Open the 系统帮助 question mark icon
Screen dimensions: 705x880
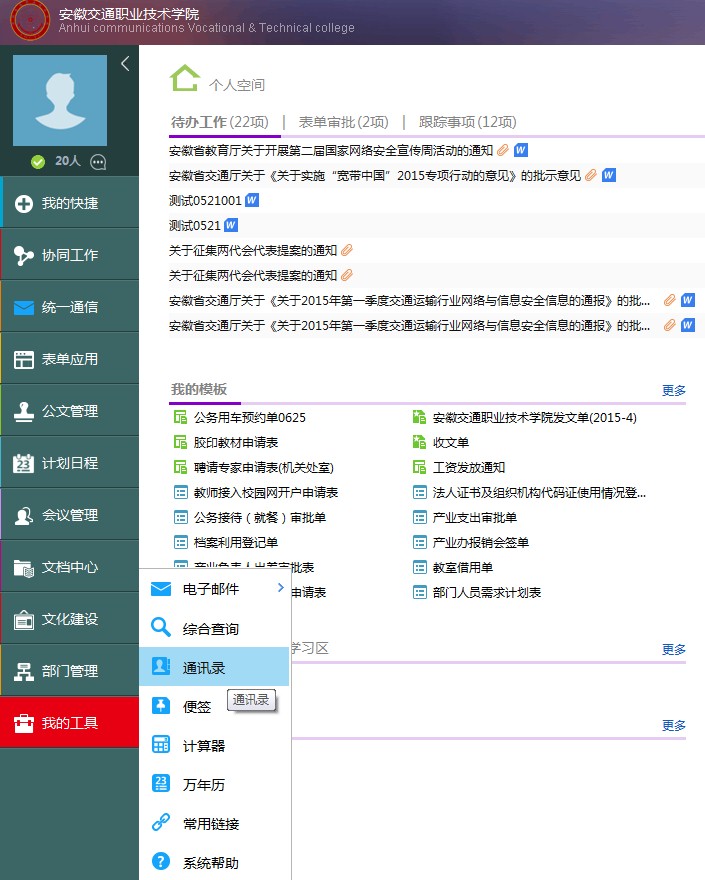tap(160, 861)
